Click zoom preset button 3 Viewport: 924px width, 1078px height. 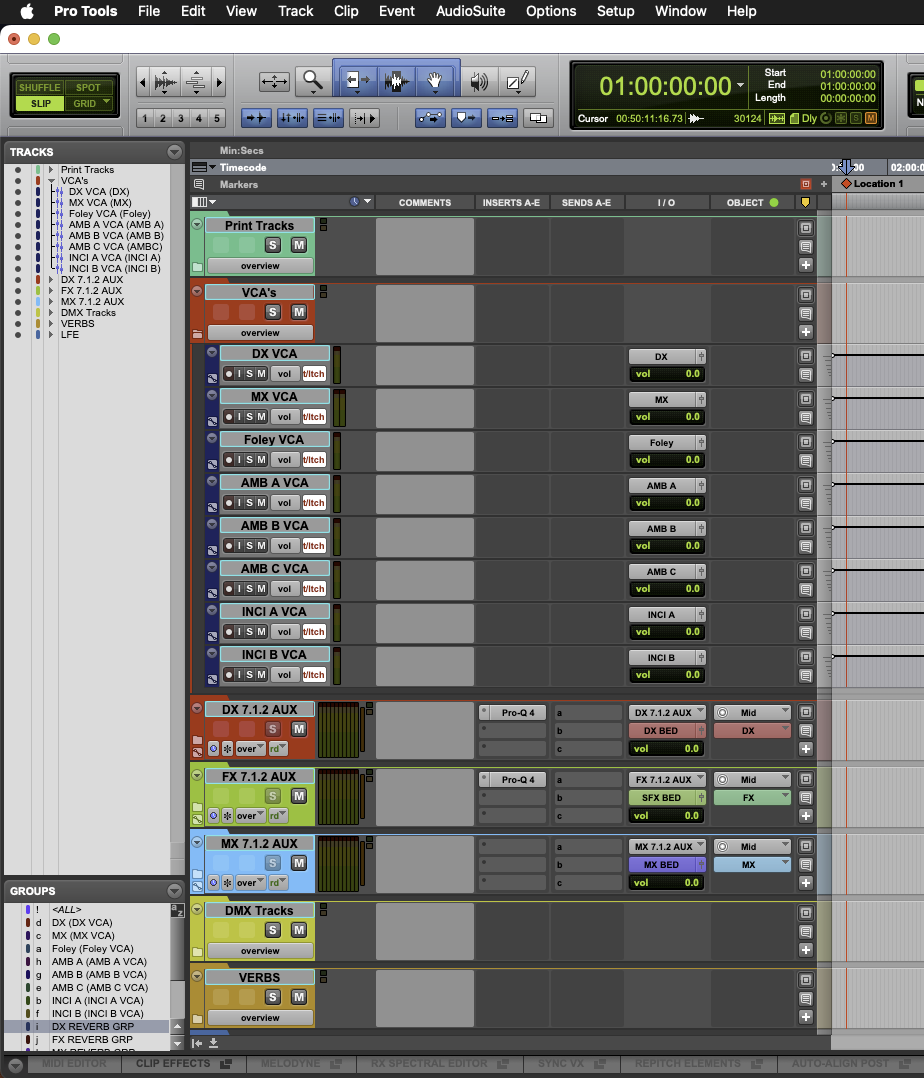[x=181, y=118]
